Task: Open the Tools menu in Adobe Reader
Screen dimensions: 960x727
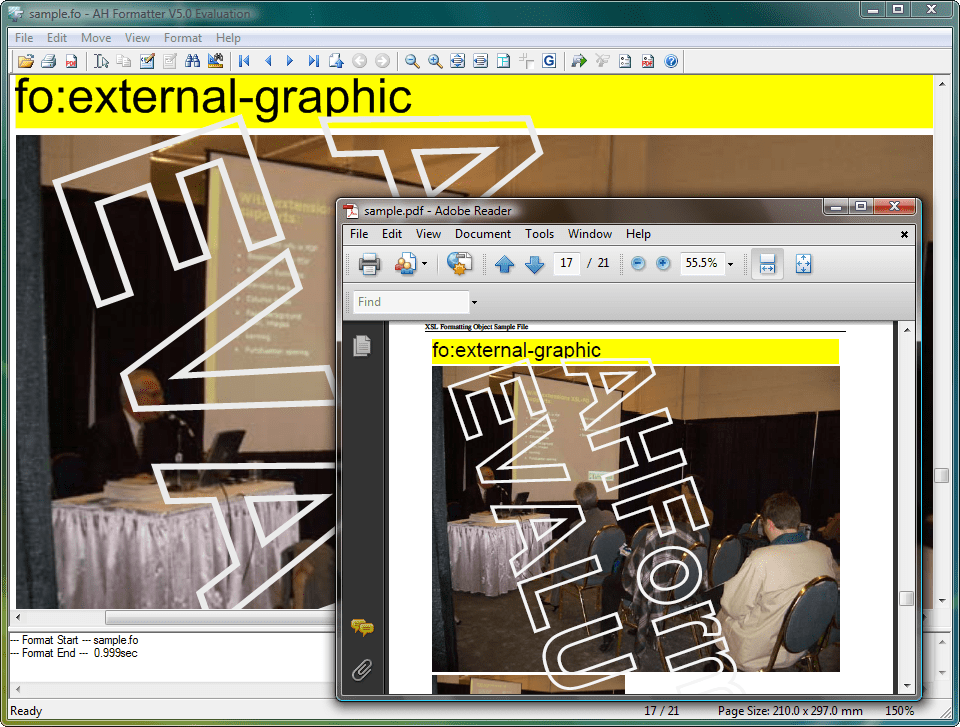Action: pyautogui.click(x=539, y=234)
